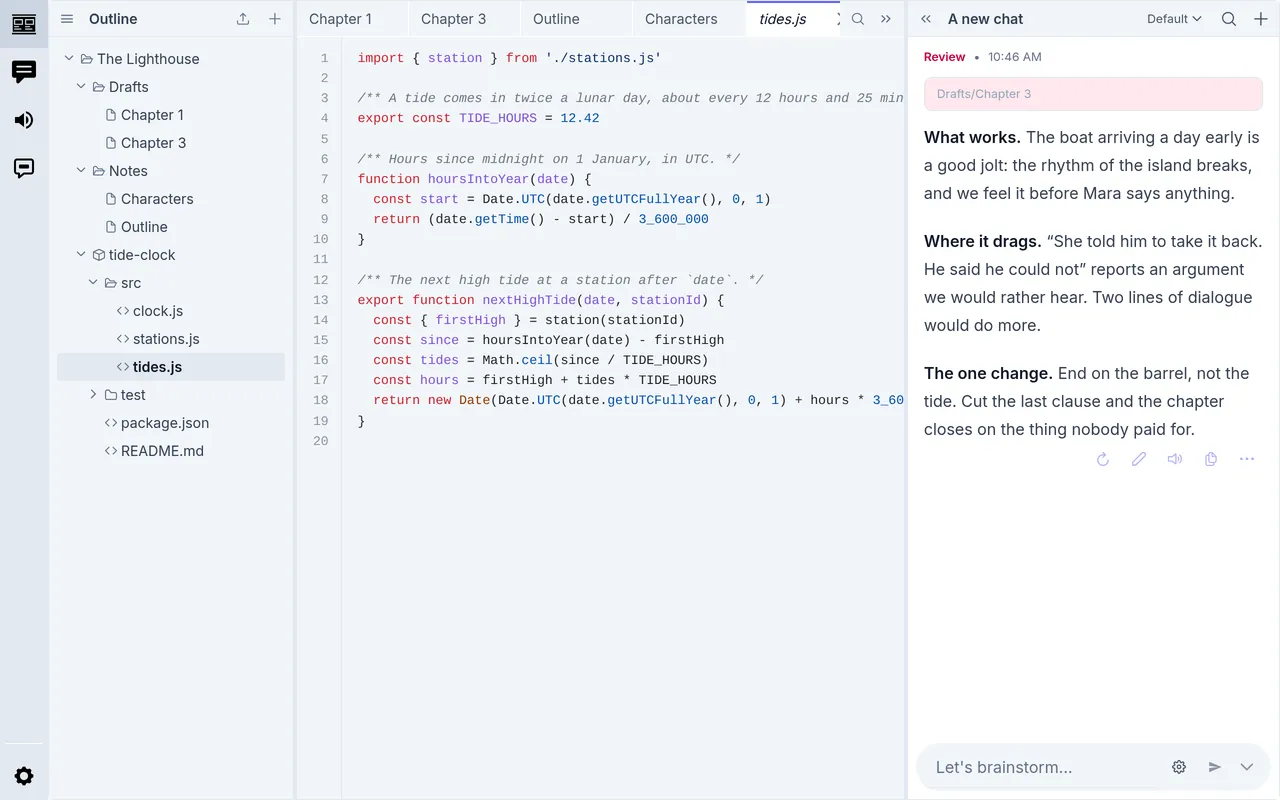Open the chat bubble icon in left rail
The image size is (1280, 800).
click(x=24, y=72)
